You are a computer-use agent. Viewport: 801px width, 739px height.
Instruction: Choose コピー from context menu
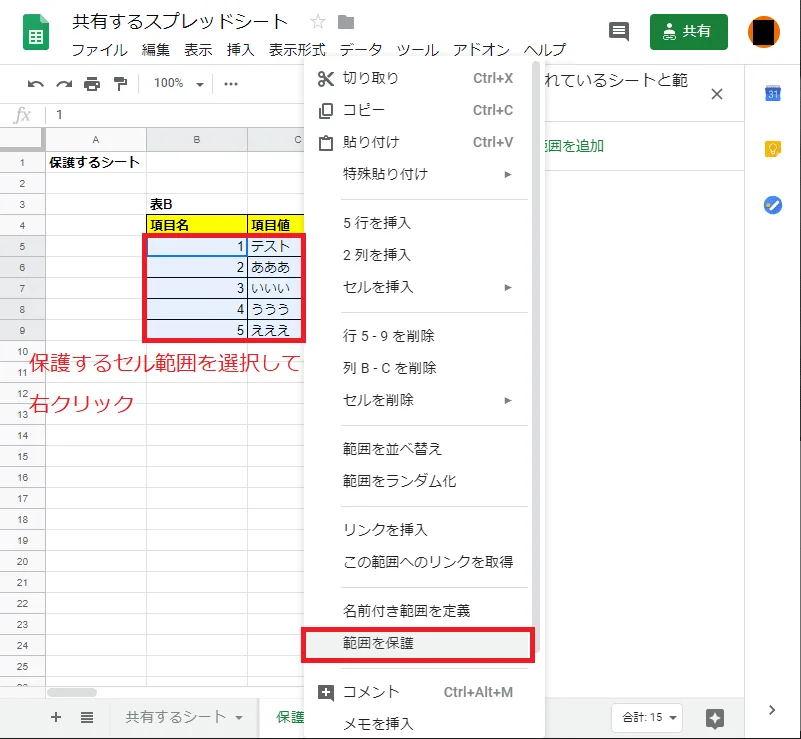point(418,110)
